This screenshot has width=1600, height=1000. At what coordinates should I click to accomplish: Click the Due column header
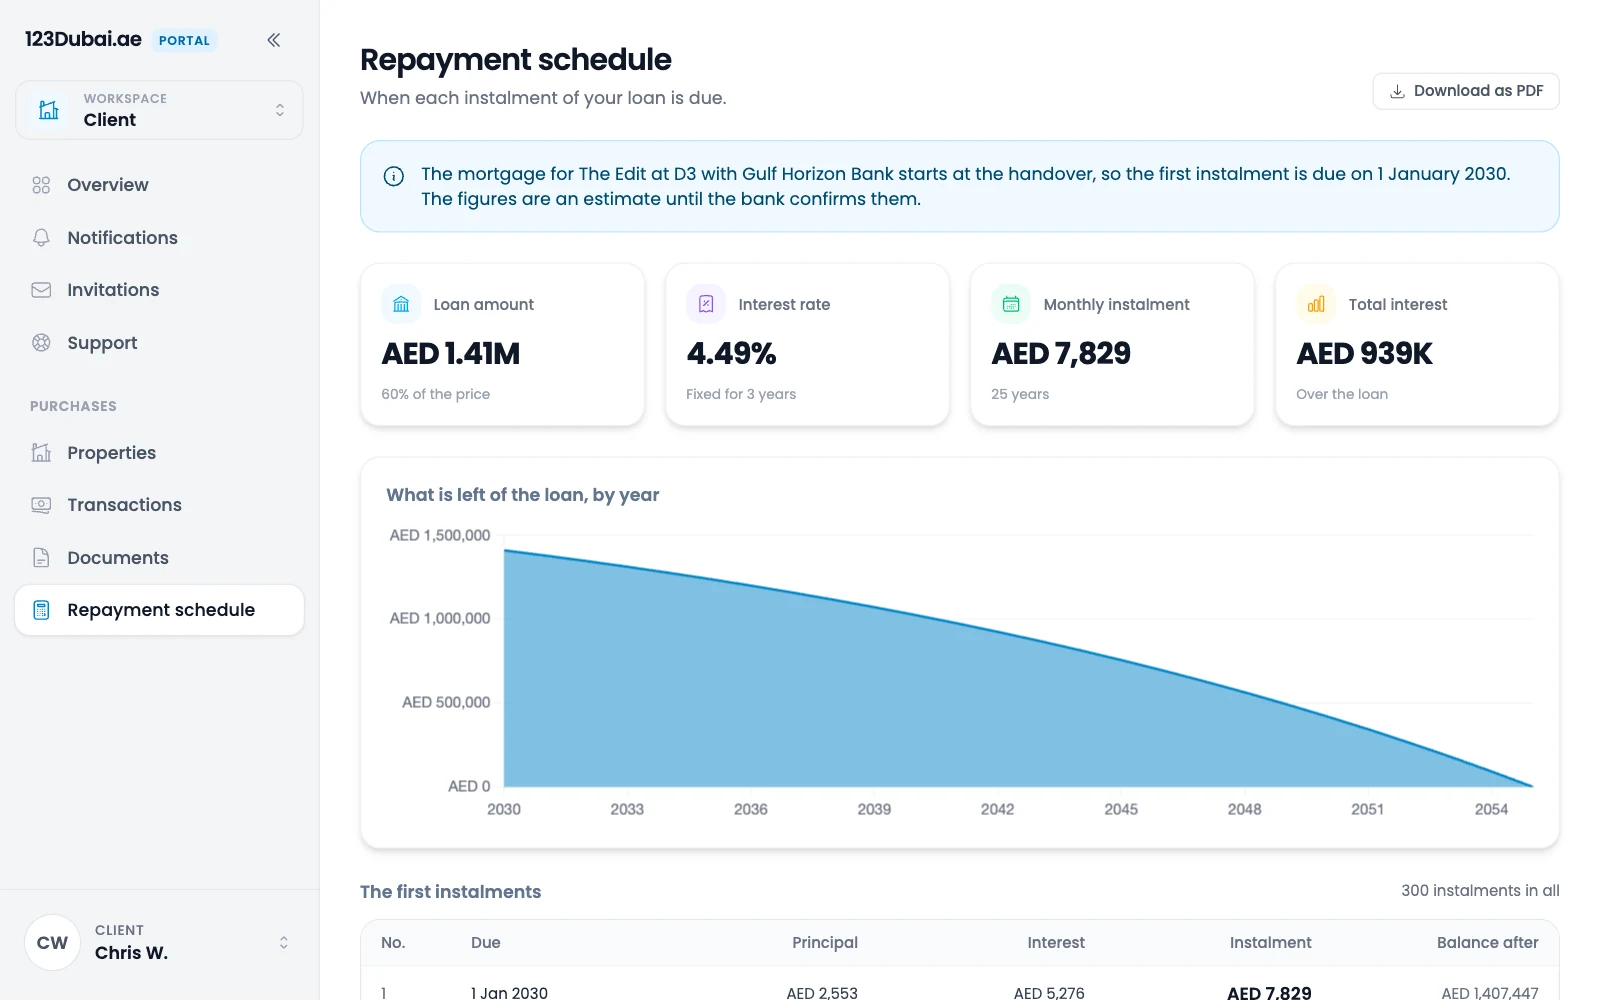tap(486, 942)
